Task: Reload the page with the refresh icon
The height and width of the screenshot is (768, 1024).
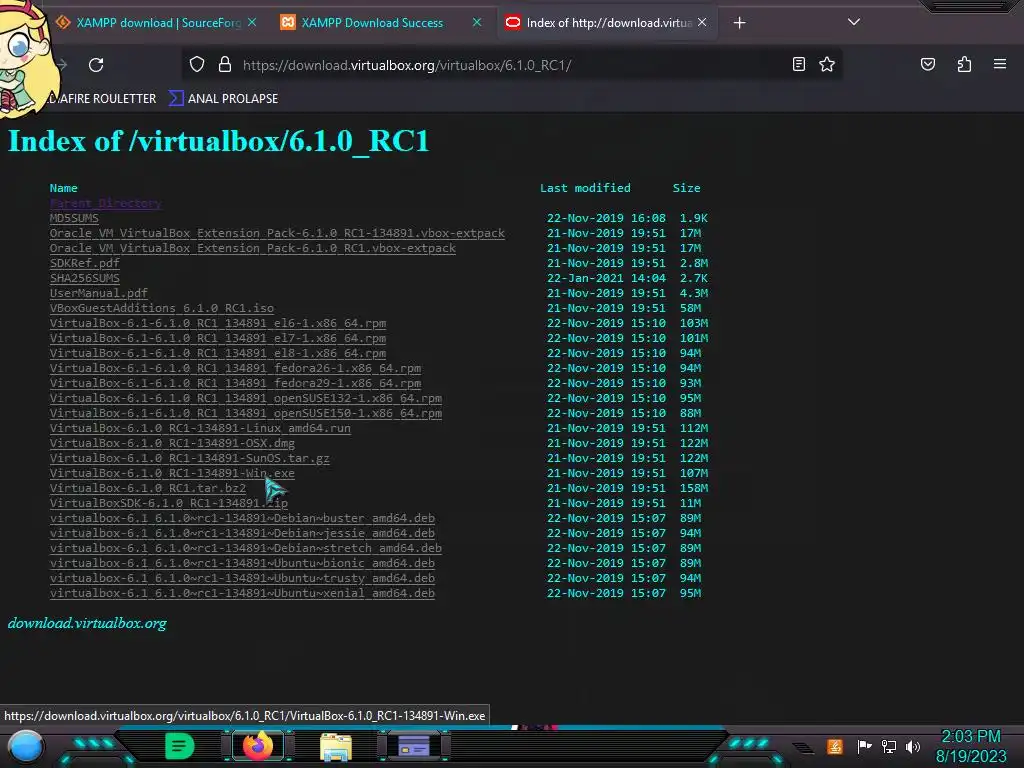Action: click(x=96, y=65)
